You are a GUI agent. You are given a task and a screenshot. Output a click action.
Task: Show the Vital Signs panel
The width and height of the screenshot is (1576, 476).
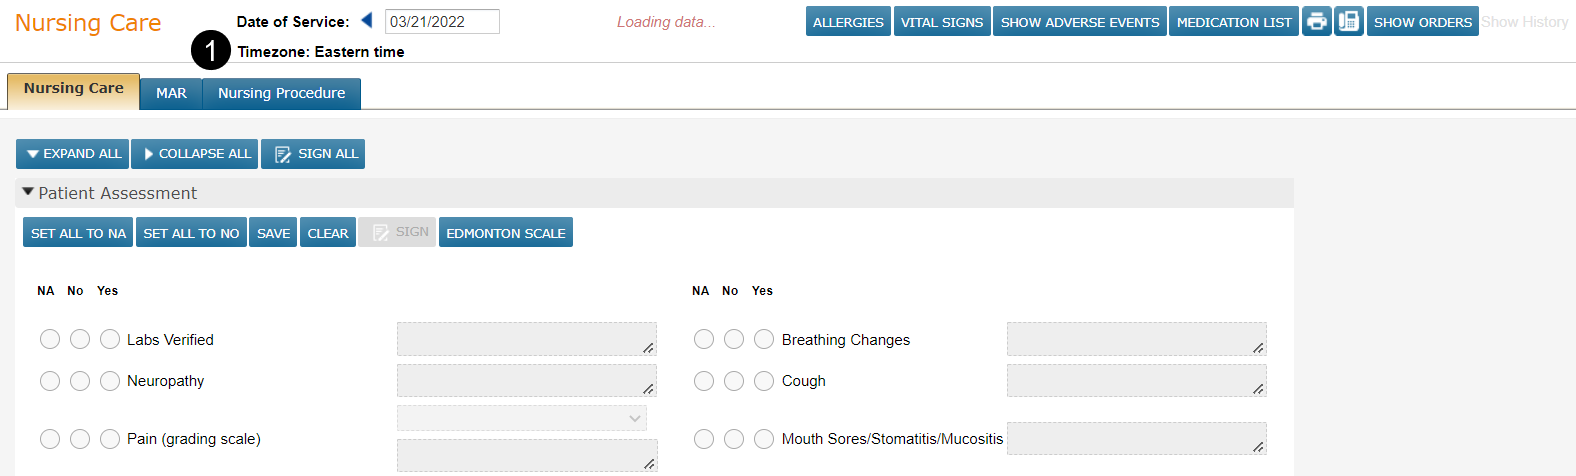point(941,22)
